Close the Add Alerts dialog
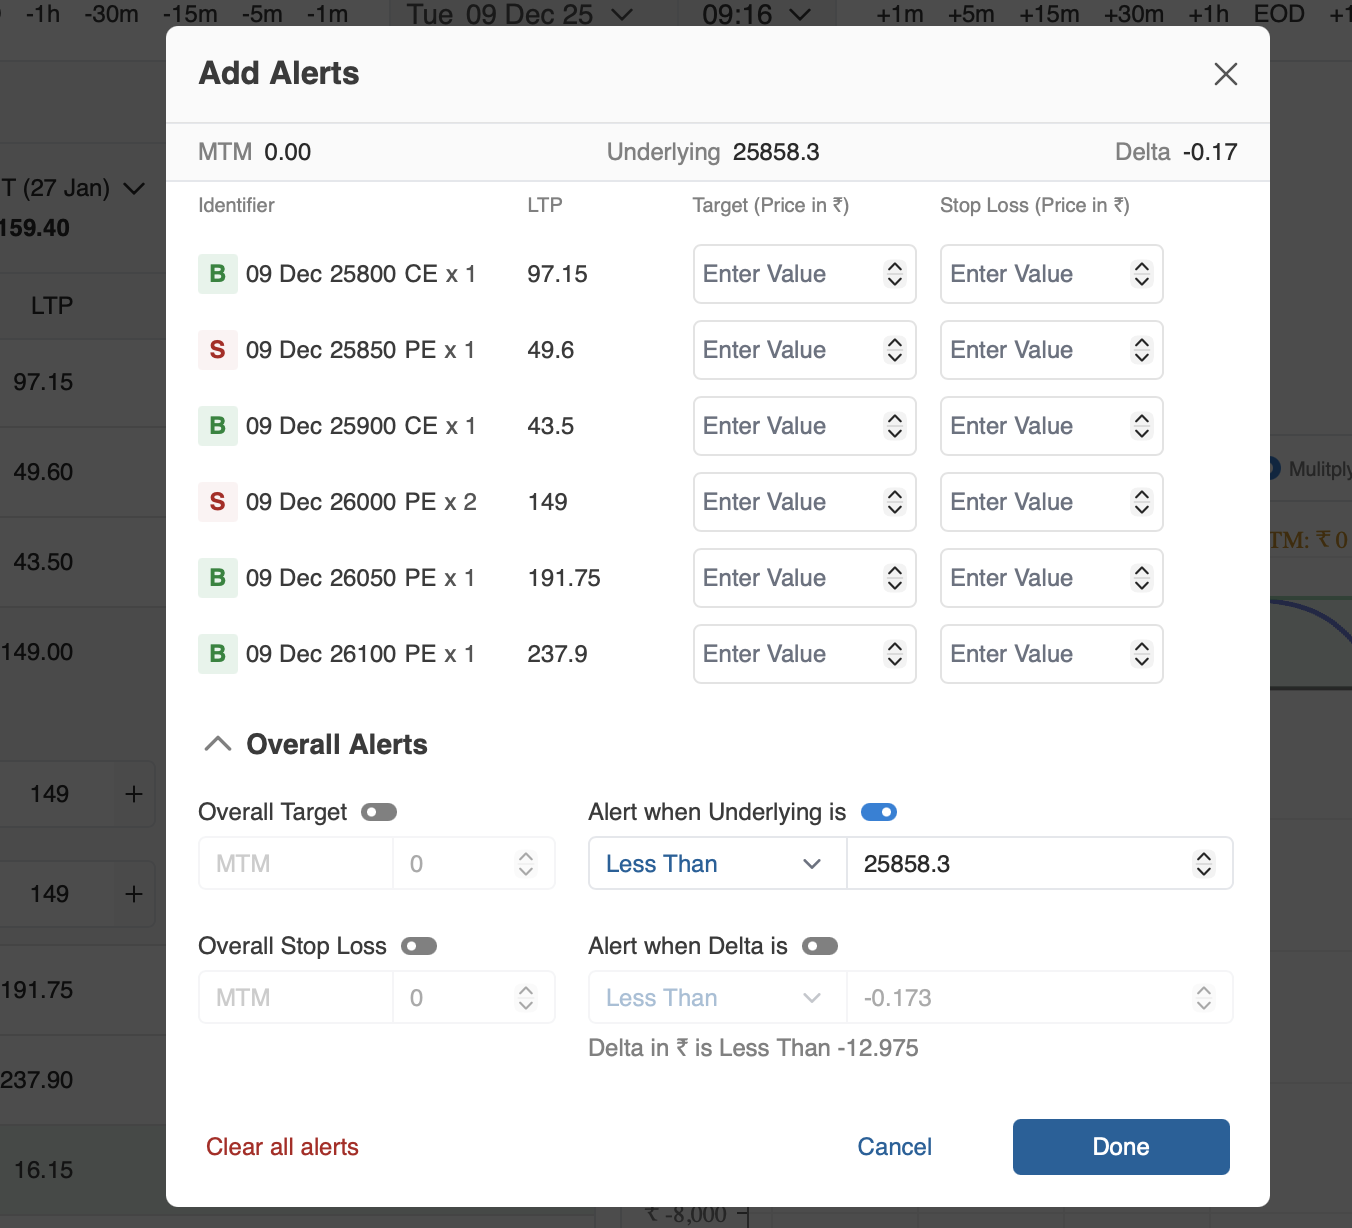The image size is (1352, 1228). click(1225, 74)
